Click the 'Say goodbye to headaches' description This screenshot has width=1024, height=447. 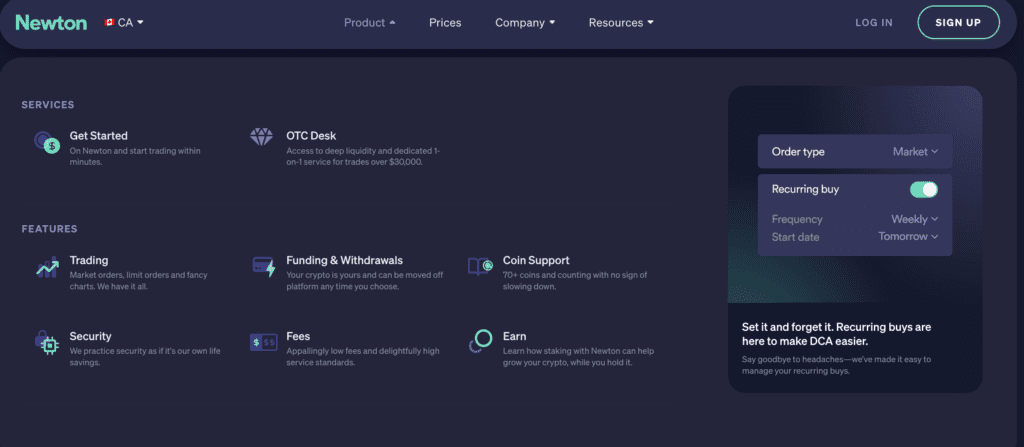click(837, 365)
